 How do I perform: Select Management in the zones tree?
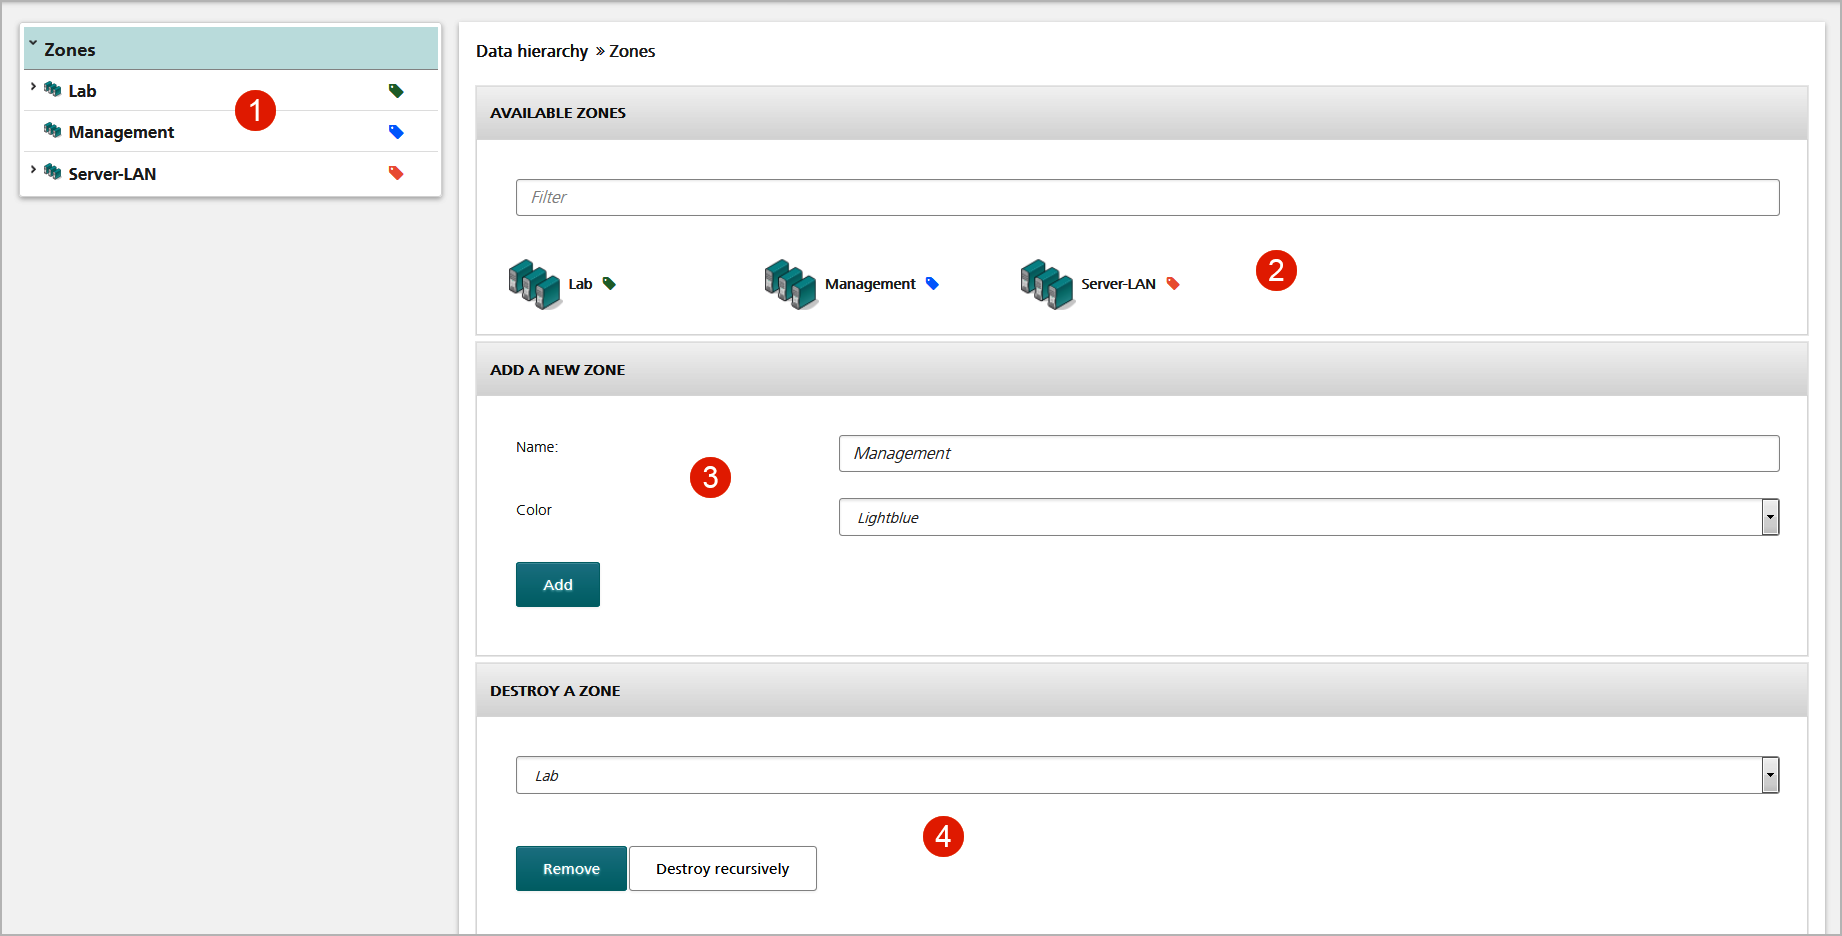click(x=121, y=132)
